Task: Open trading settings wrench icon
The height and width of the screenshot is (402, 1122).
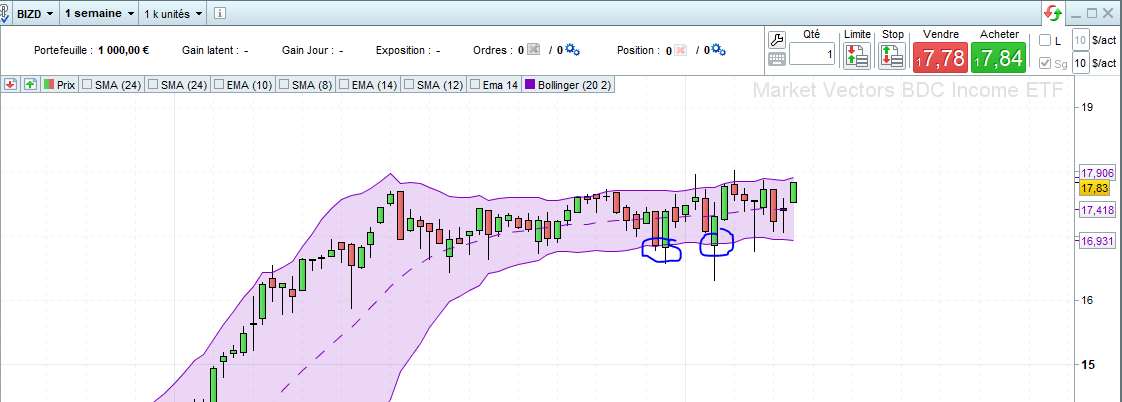Action: pyautogui.click(x=777, y=39)
